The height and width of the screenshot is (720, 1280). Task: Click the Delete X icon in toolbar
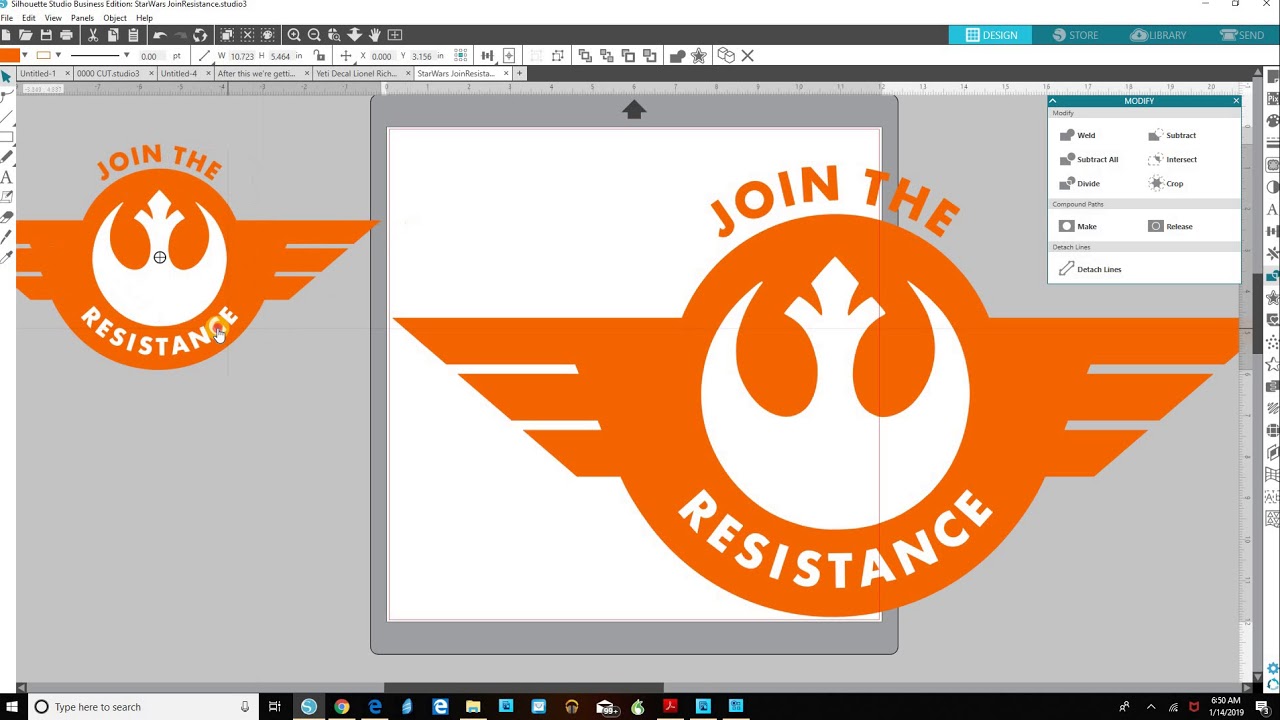point(747,56)
